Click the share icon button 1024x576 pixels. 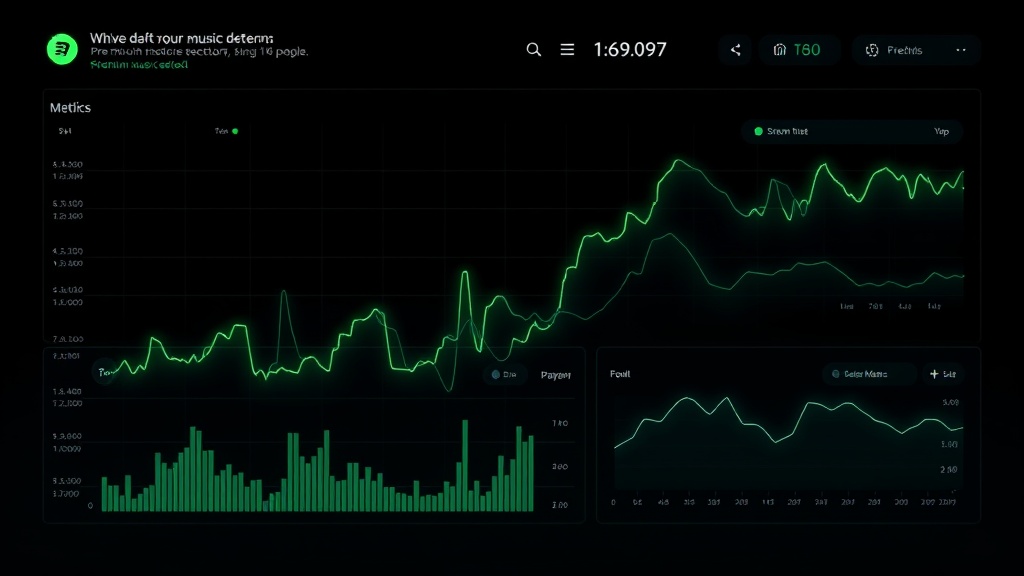point(735,50)
